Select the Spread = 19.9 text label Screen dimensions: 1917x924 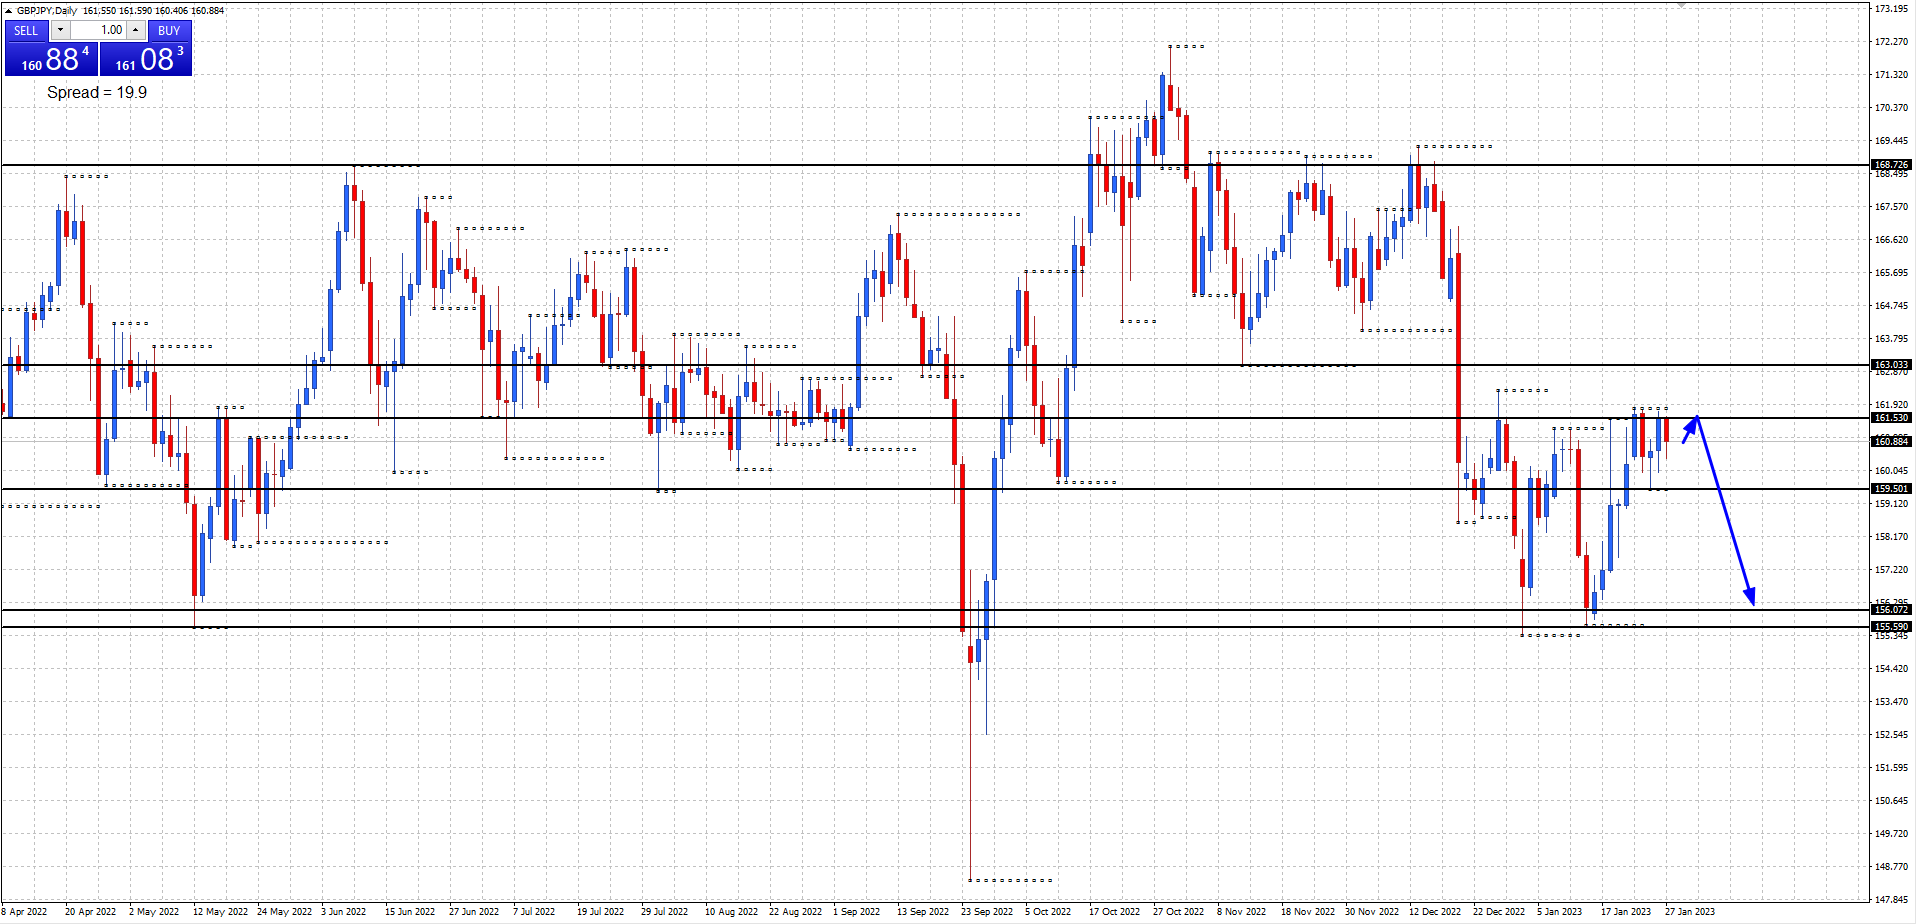click(97, 92)
